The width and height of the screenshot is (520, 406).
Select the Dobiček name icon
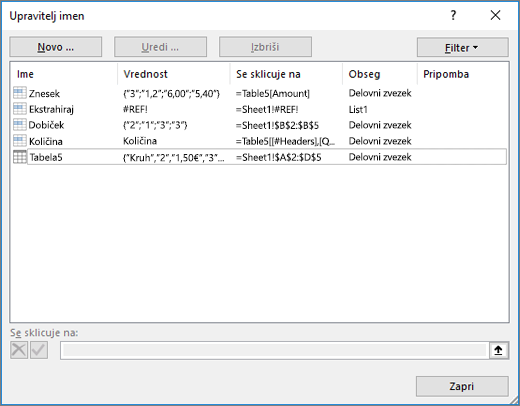(x=20, y=125)
